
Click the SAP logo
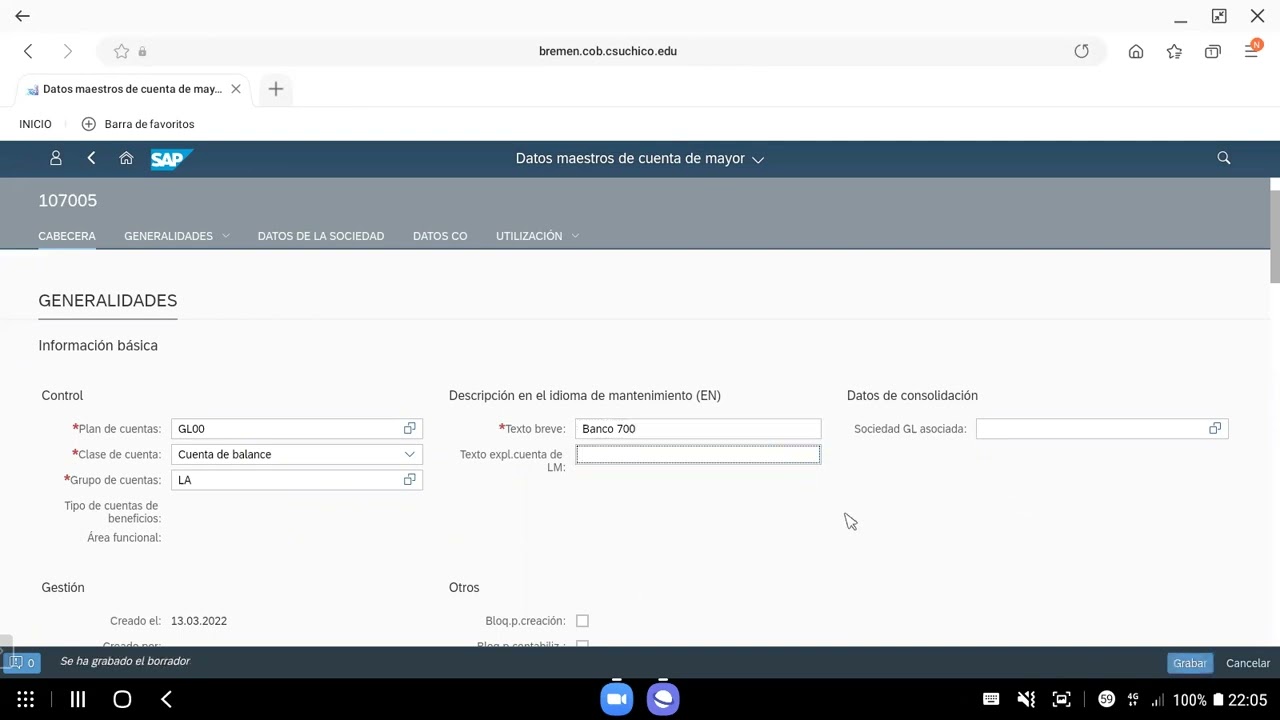pos(171,159)
